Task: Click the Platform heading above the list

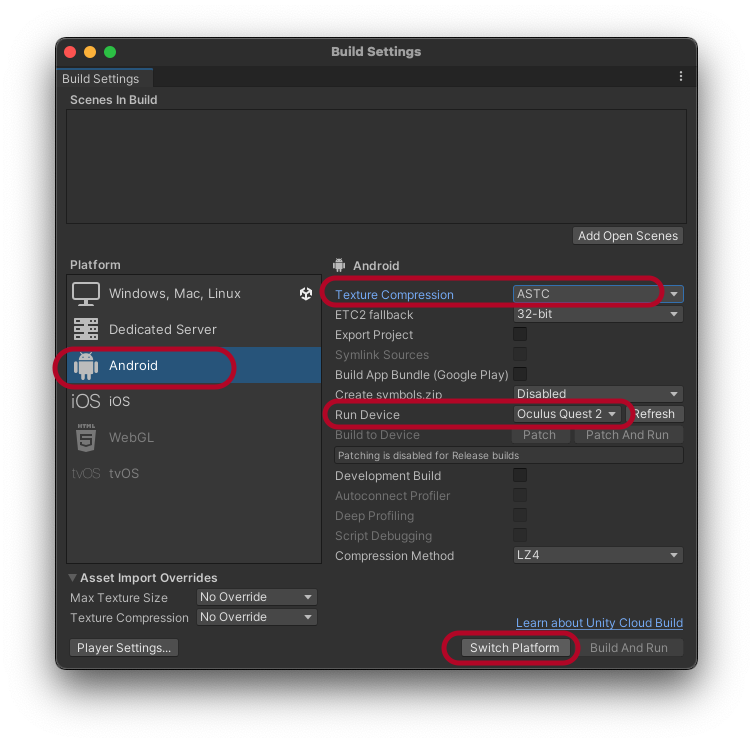Action: (x=95, y=265)
